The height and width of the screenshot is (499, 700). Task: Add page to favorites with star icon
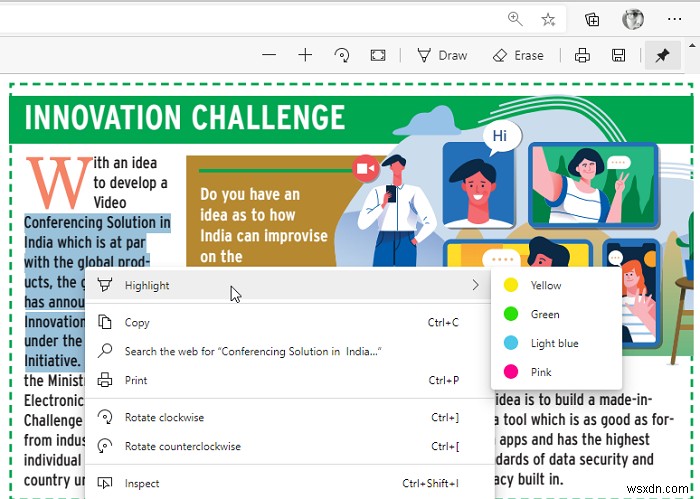click(548, 19)
